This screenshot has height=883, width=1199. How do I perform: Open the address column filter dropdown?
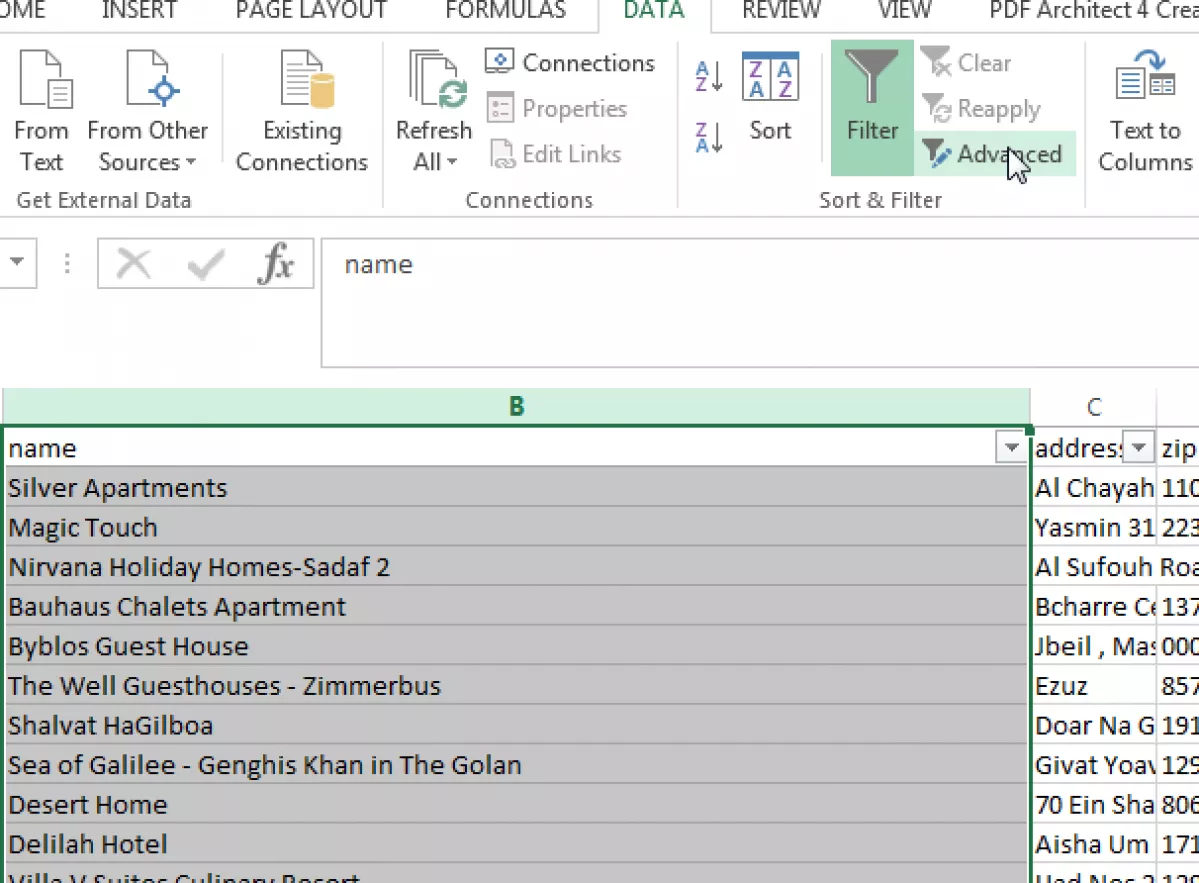tap(1139, 448)
